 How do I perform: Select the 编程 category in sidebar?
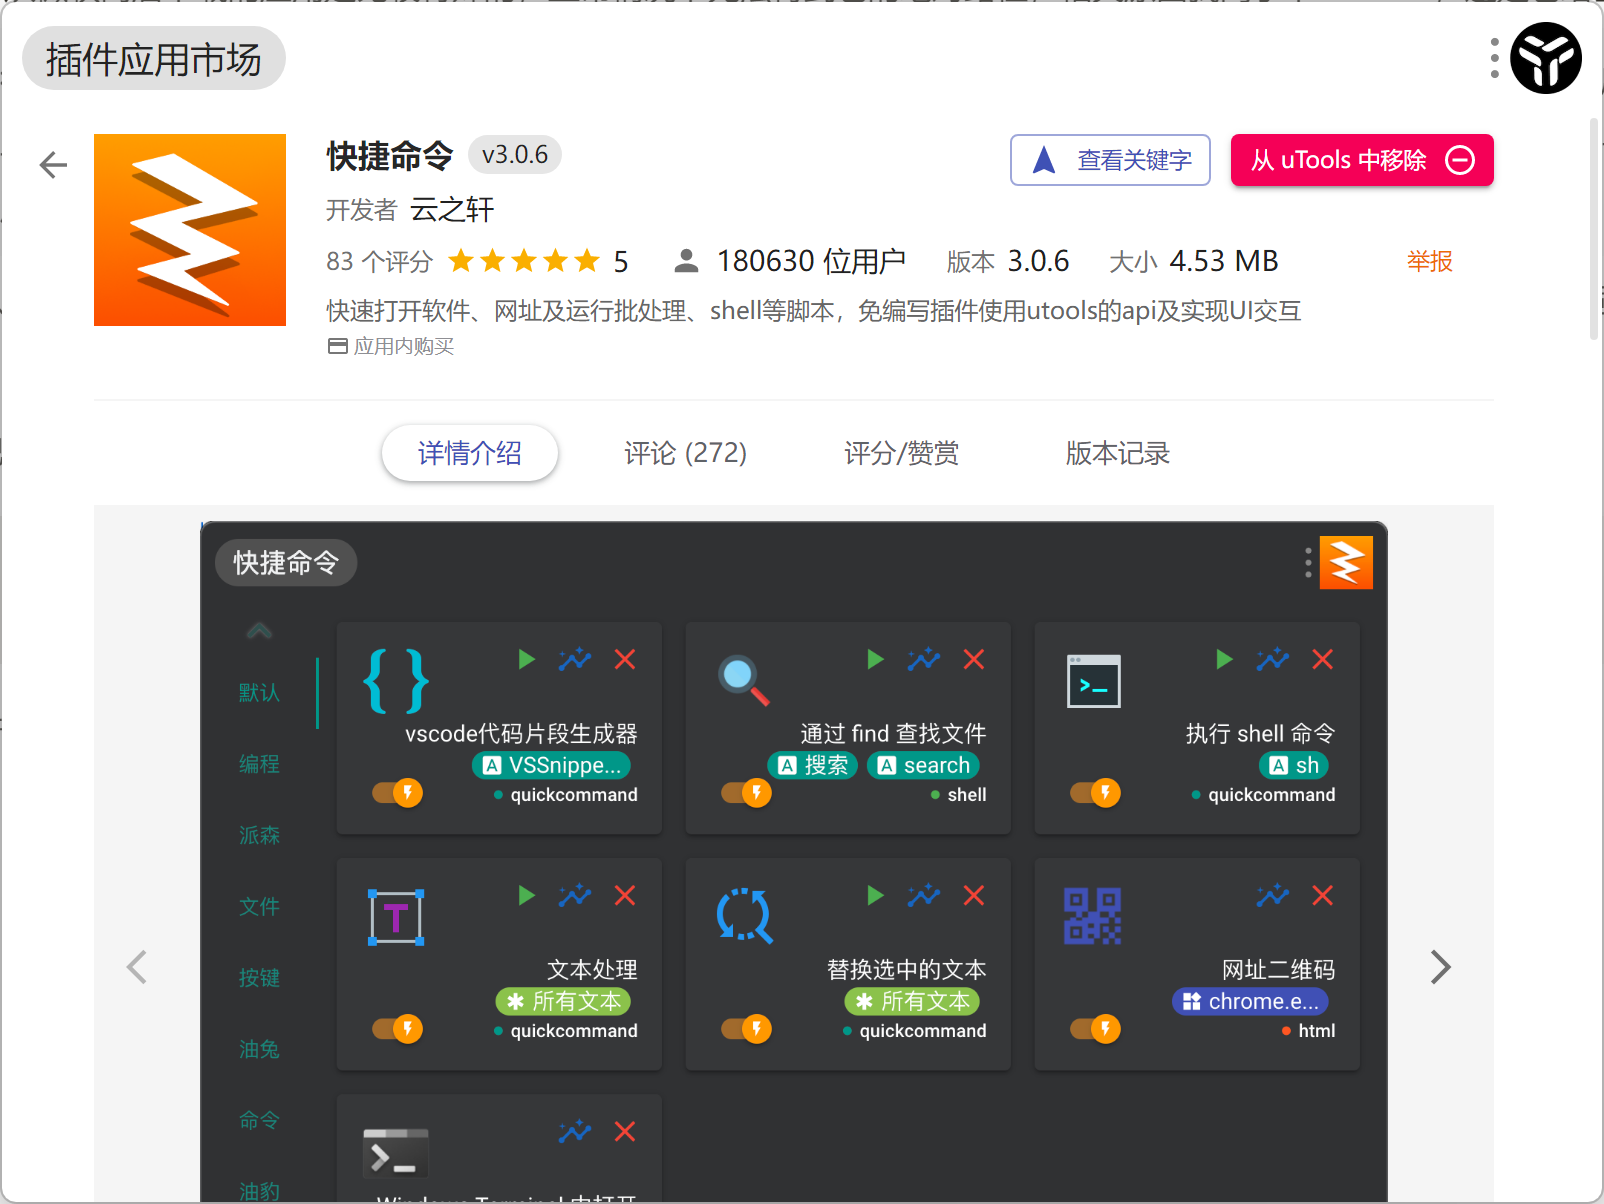tap(259, 764)
